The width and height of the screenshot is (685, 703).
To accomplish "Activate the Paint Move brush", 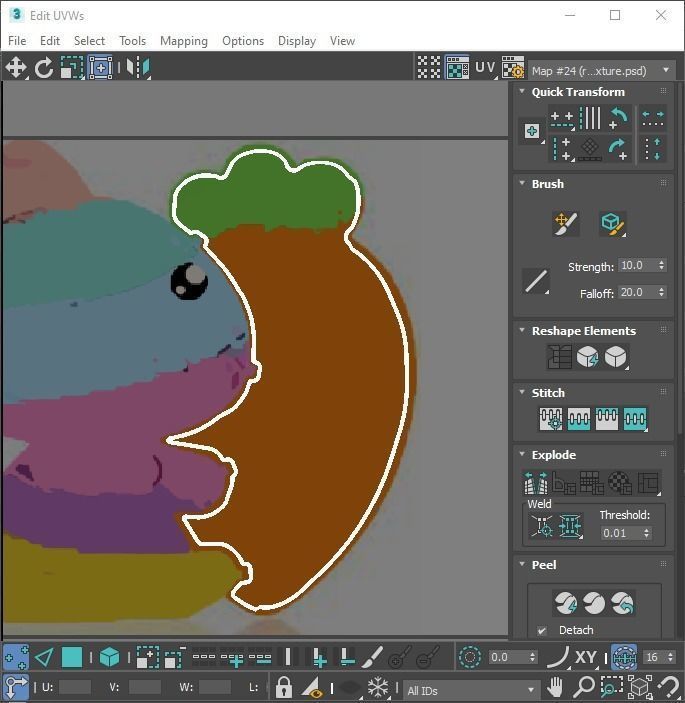I will point(566,223).
